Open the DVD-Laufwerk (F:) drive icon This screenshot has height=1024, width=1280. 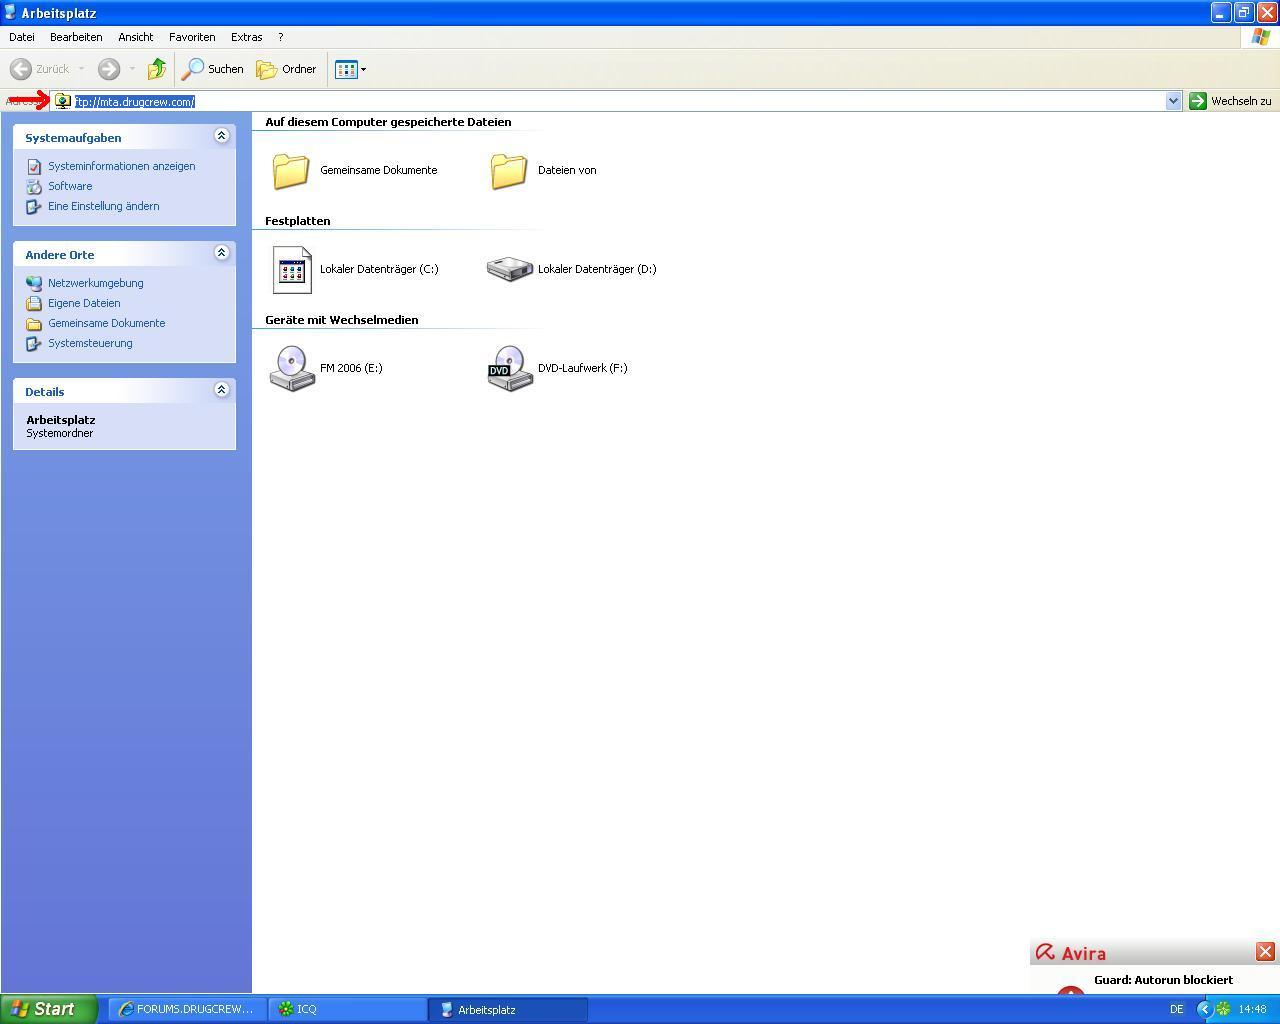[x=510, y=368]
